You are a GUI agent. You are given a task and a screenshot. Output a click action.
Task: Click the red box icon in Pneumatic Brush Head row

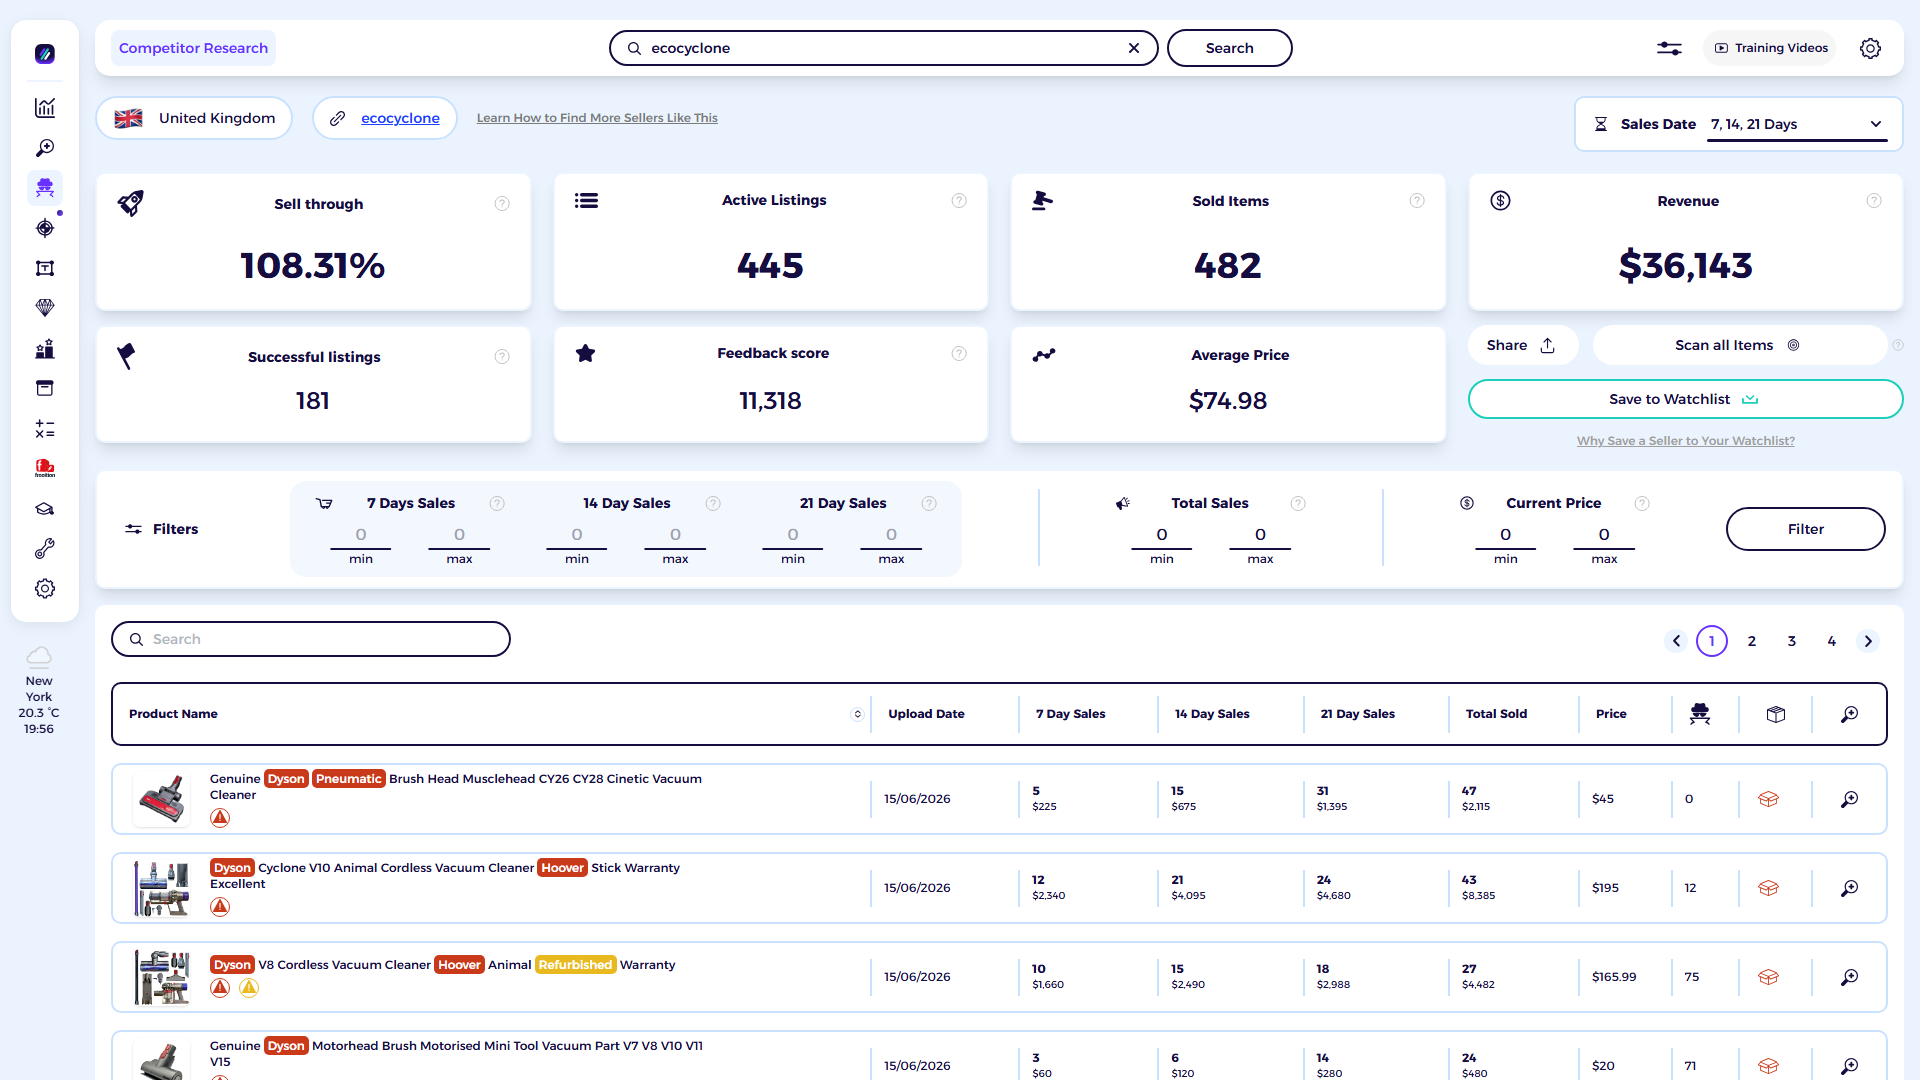pos(1768,799)
